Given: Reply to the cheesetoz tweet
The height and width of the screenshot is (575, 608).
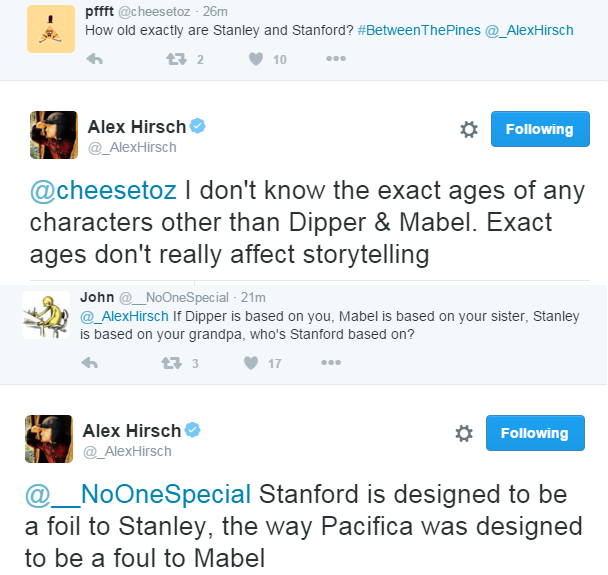Looking at the screenshot, I should pos(95,60).
